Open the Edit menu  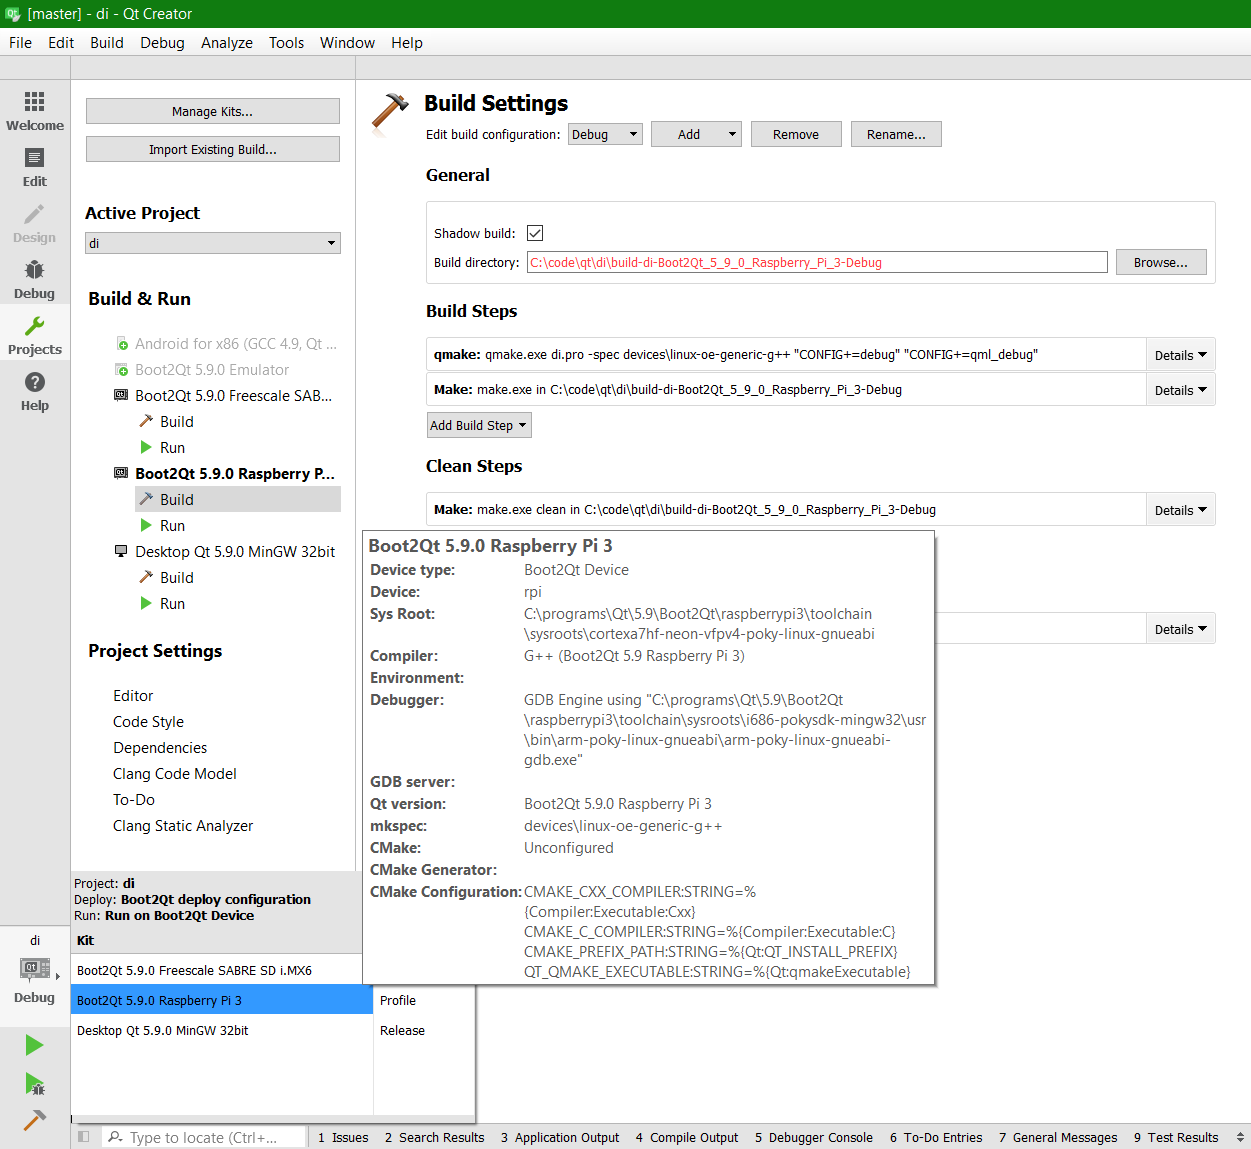coord(61,43)
